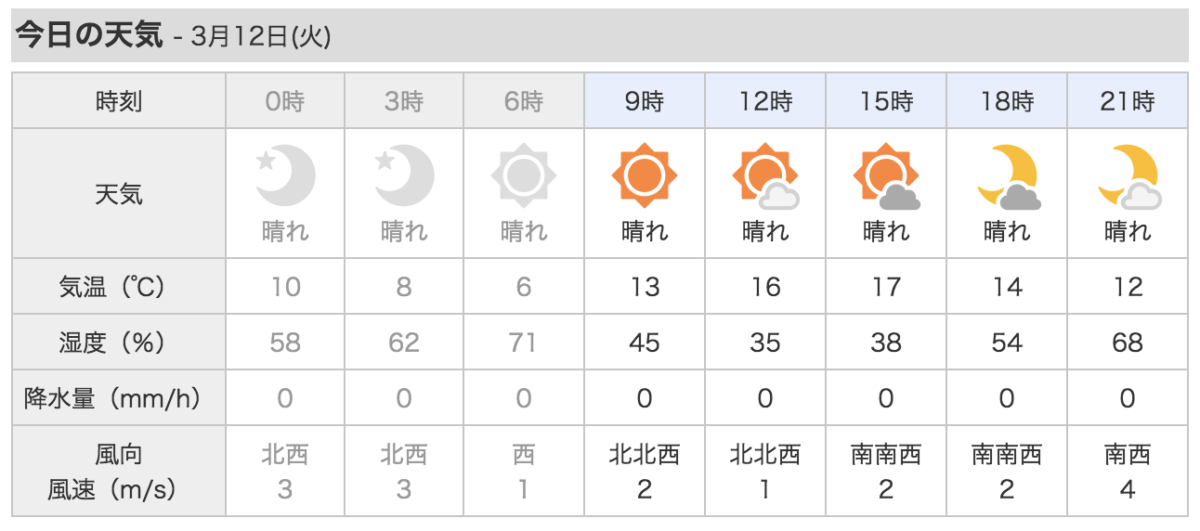Click the 0時 crescent moon weather icon
The width and height of the screenshot is (1200, 531).
click(285, 177)
